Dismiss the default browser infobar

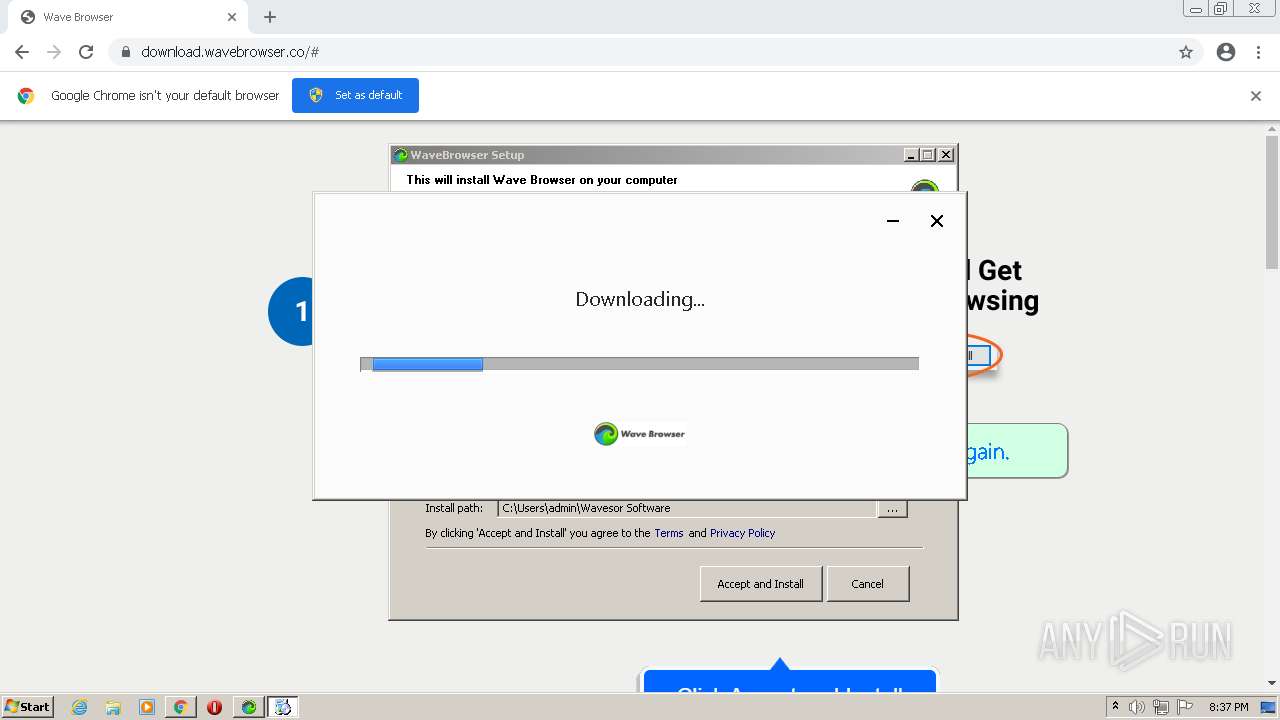pos(1256,96)
